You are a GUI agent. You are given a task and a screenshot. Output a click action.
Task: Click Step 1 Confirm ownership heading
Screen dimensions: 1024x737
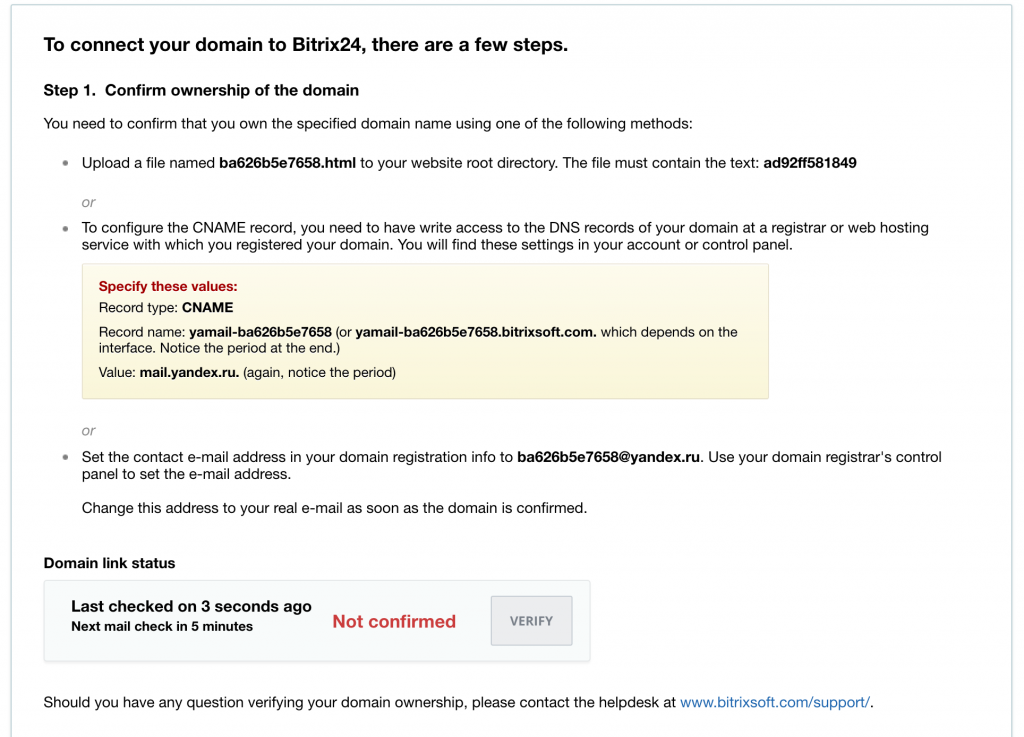[201, 91]
